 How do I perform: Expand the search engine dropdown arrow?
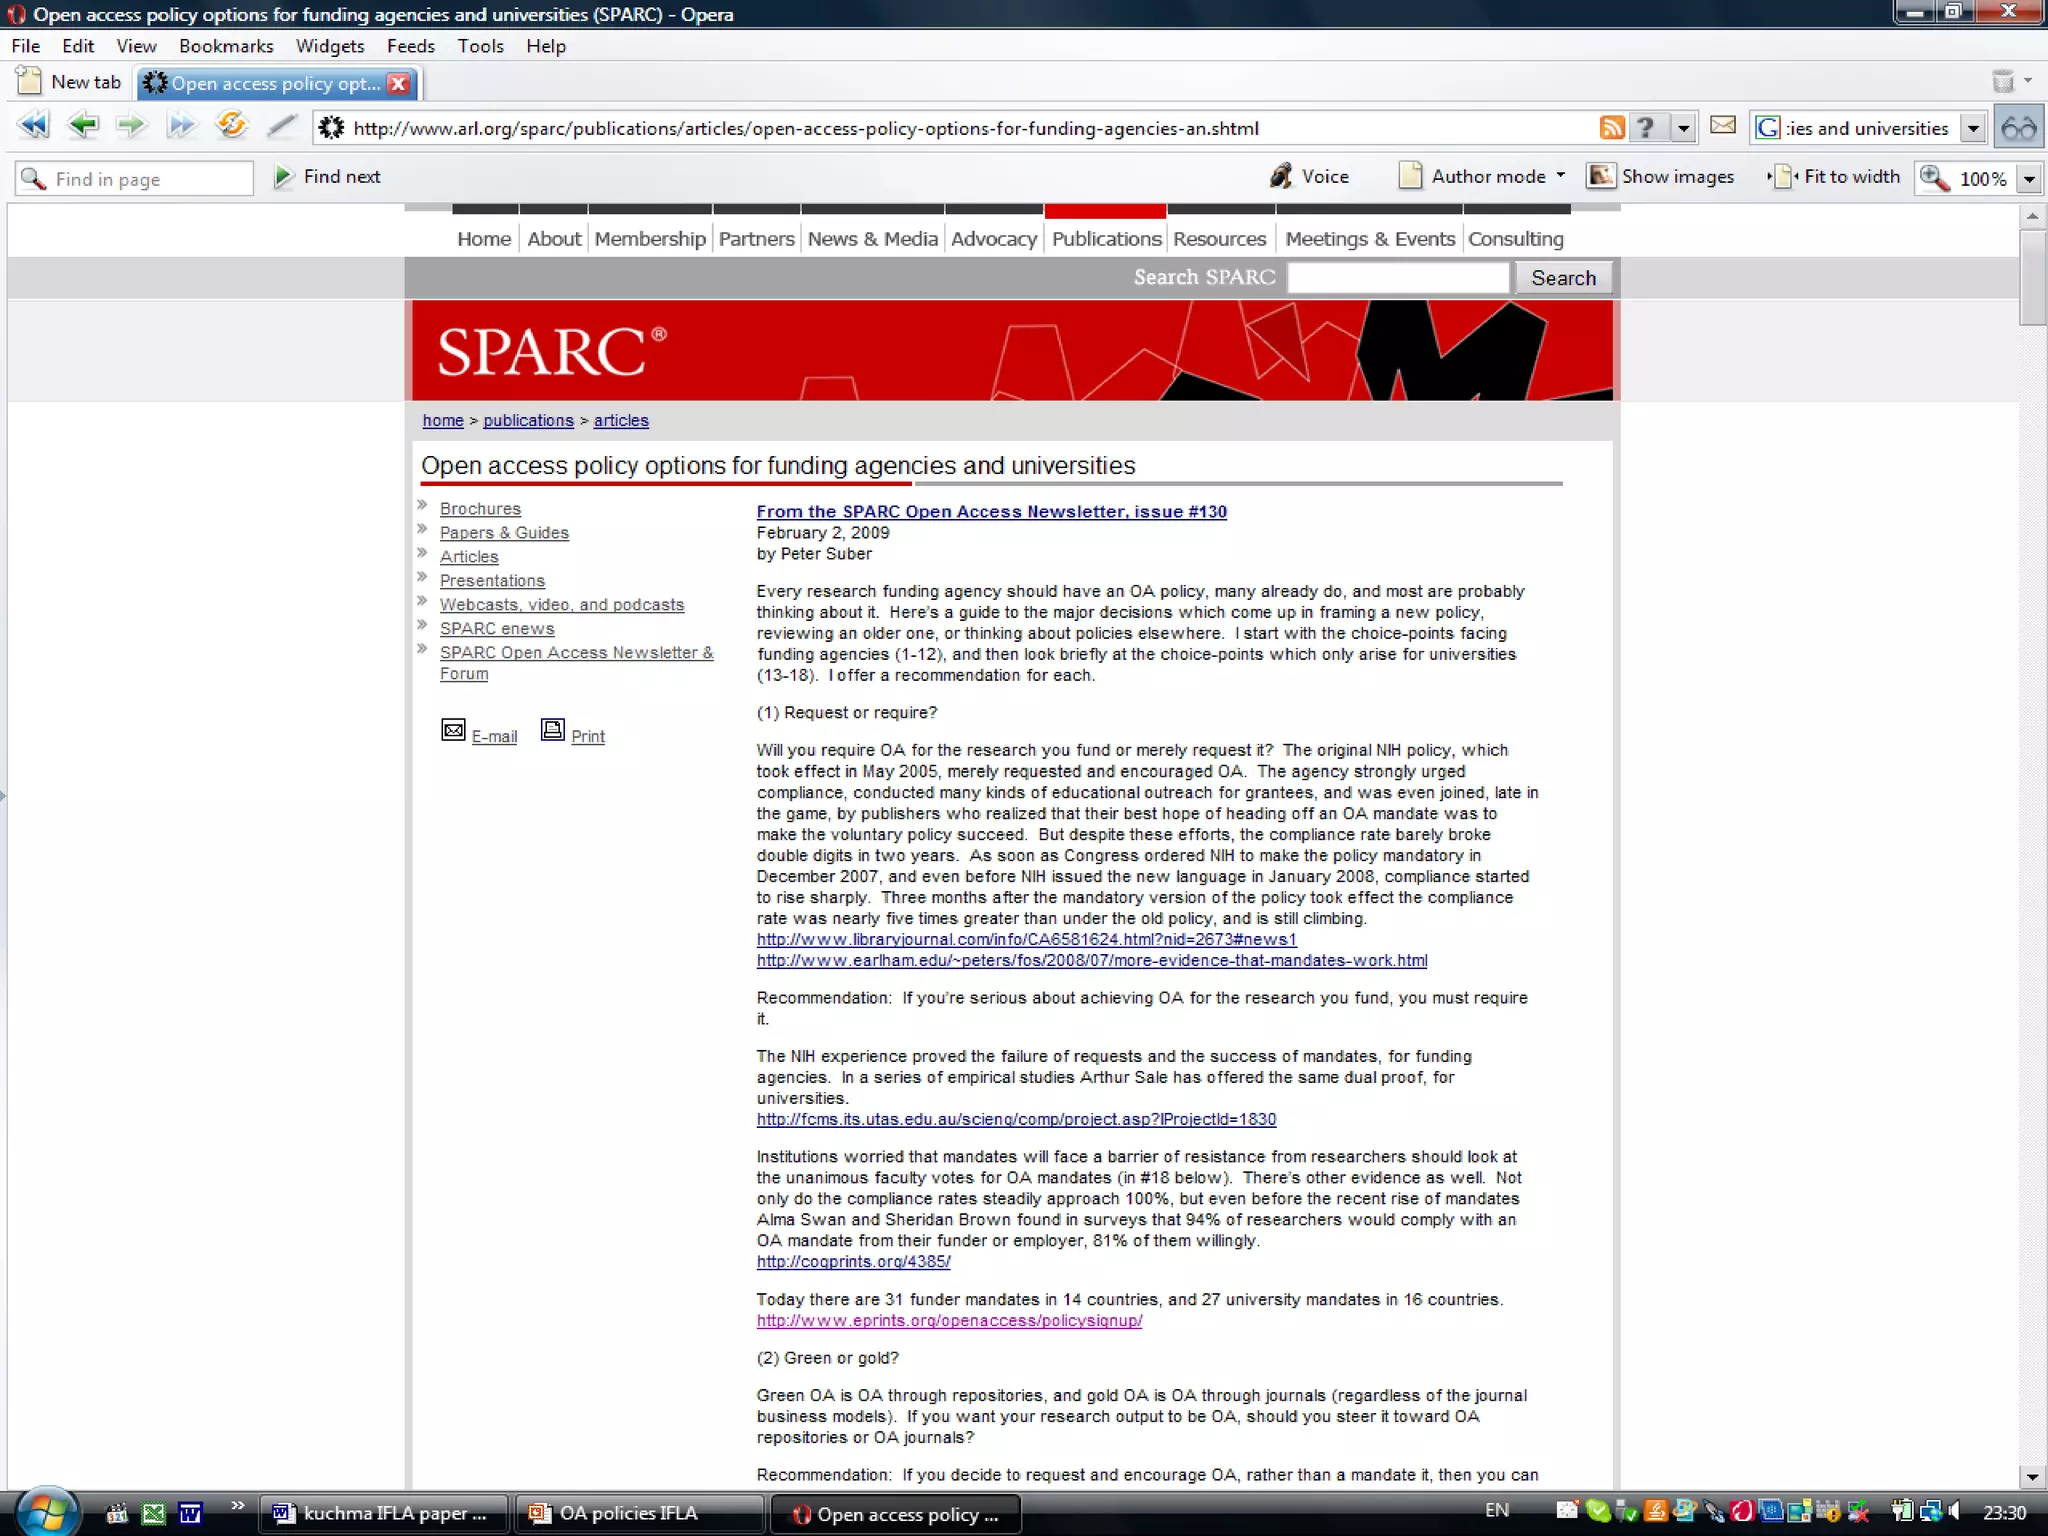pyautogui.click(x=1973, y=128)
